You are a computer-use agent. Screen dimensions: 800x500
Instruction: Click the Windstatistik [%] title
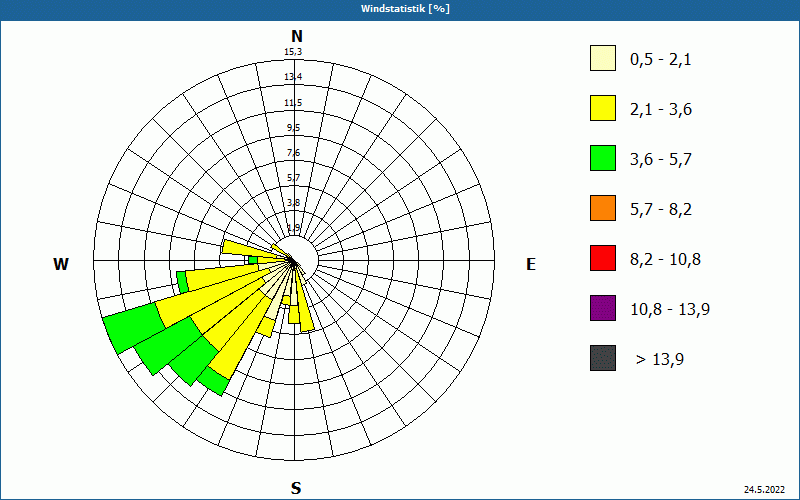(x=405, y=9)
